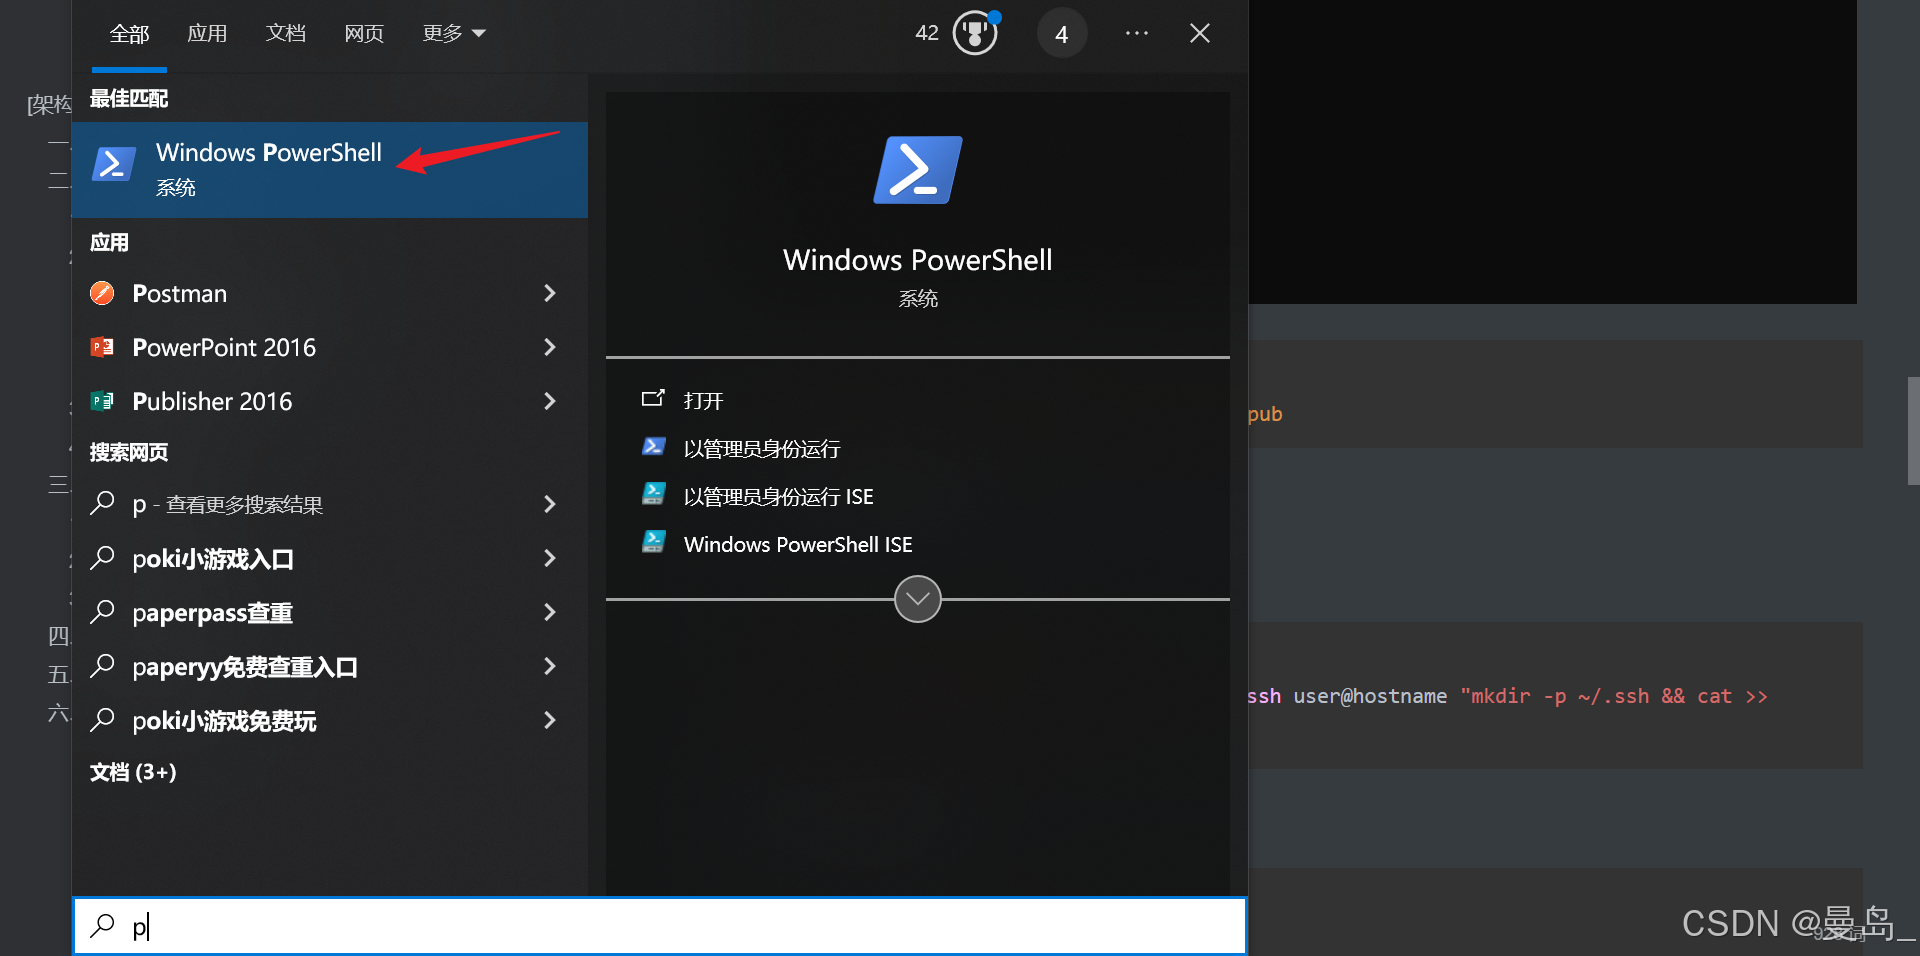Image resolution: width=1920 pixels, height=956 pixels.
Task: Expand arrow for paperyy免费查重入口 suggestion
Action: click(x=549, y=666)
